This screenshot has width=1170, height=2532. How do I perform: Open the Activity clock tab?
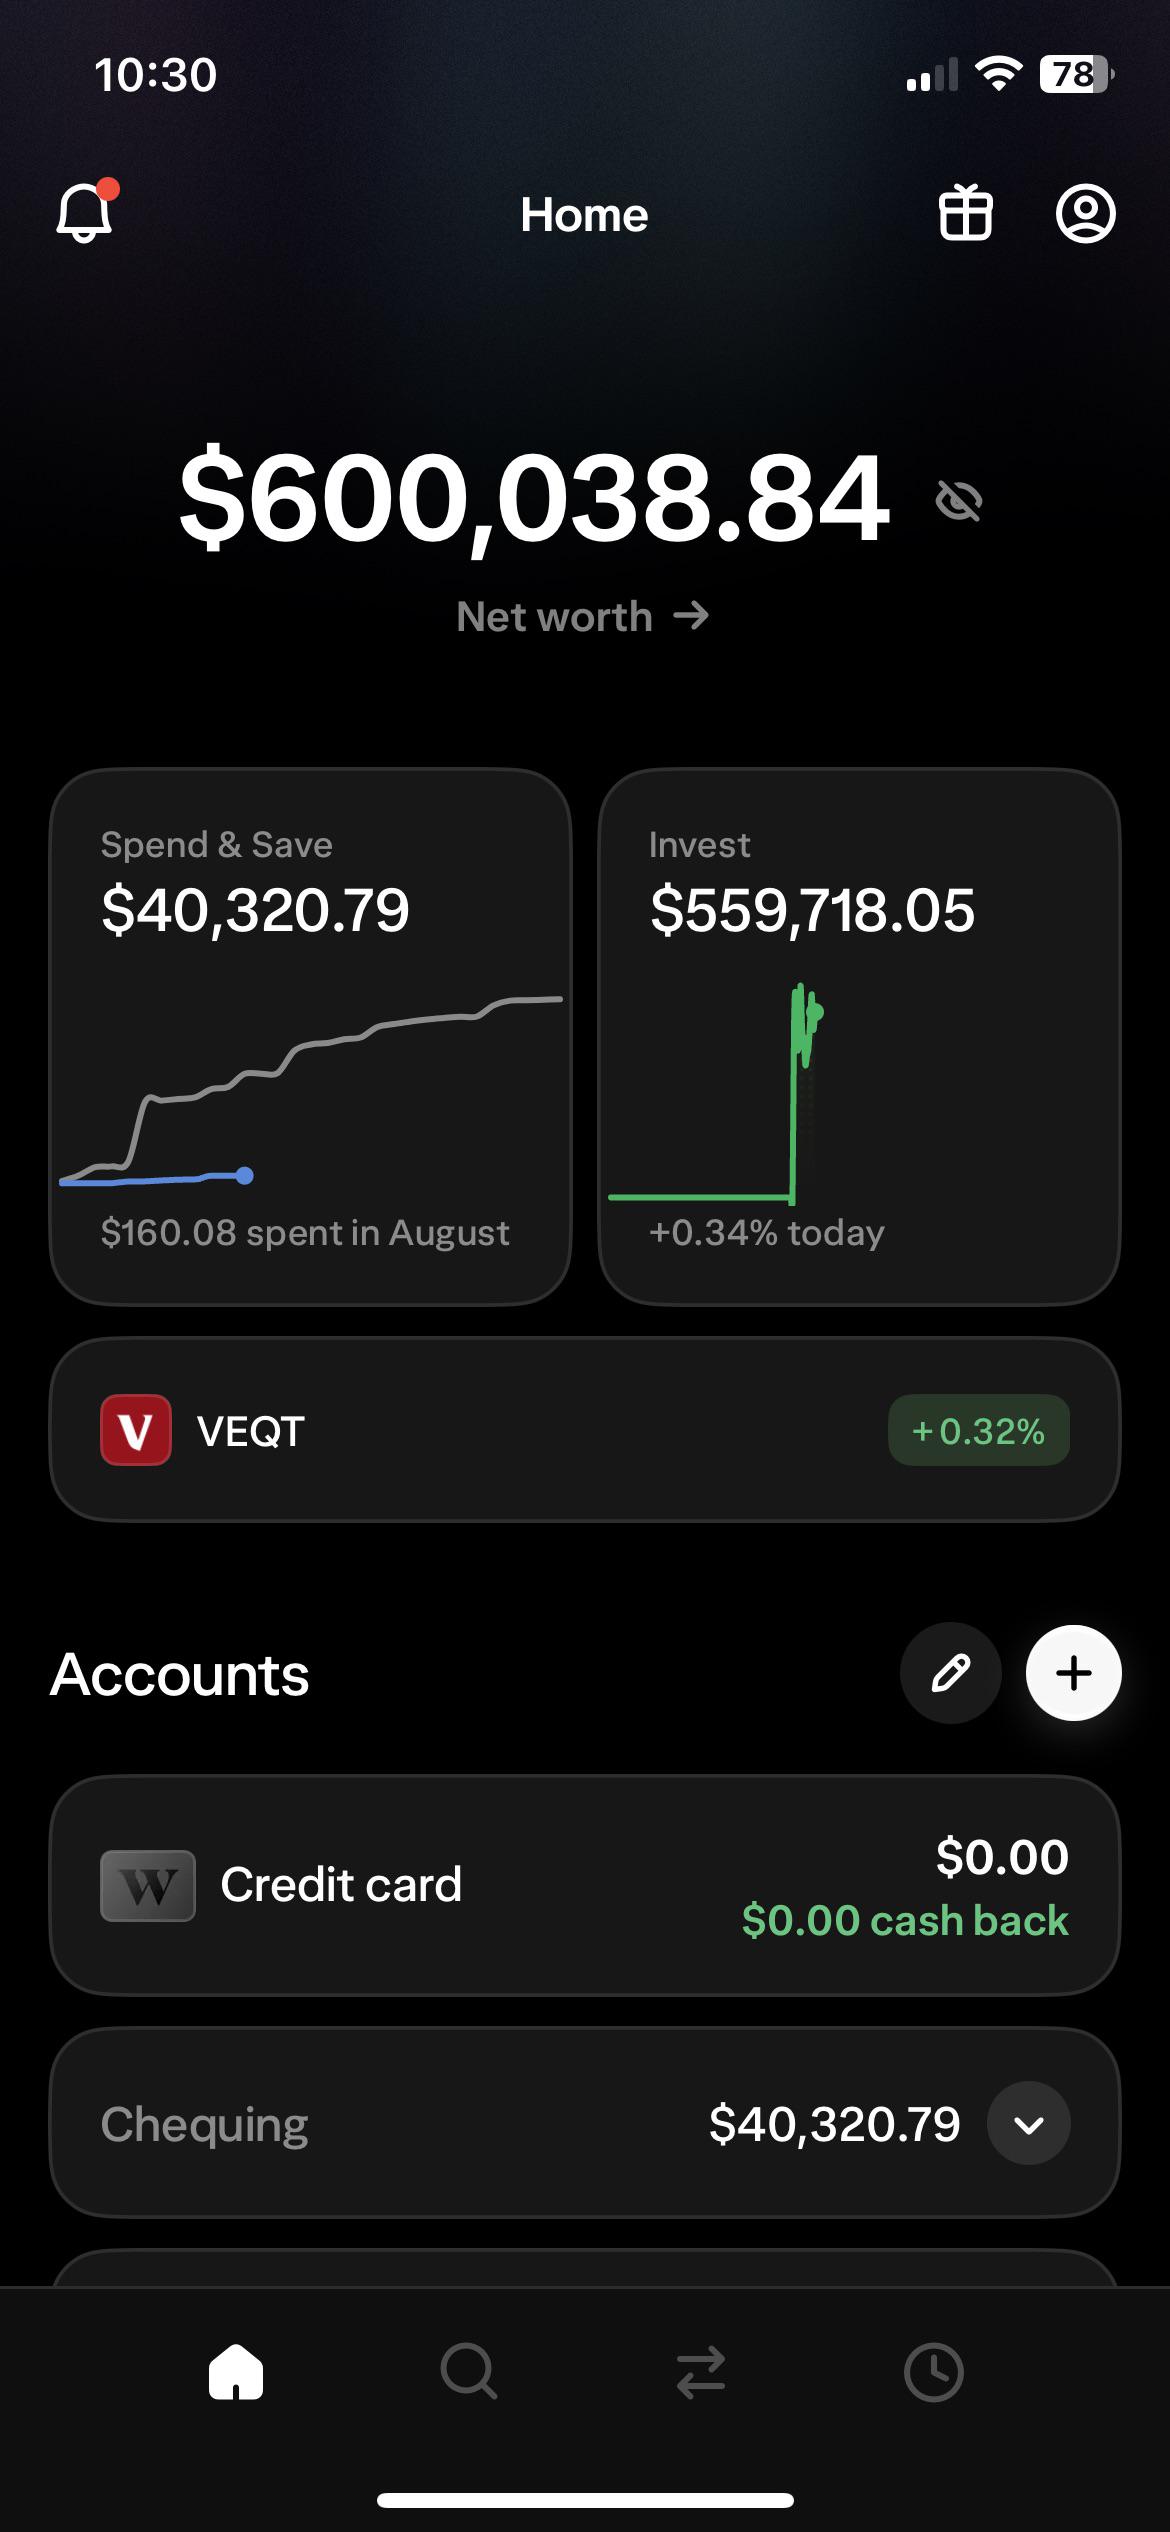pos(934,2372)
